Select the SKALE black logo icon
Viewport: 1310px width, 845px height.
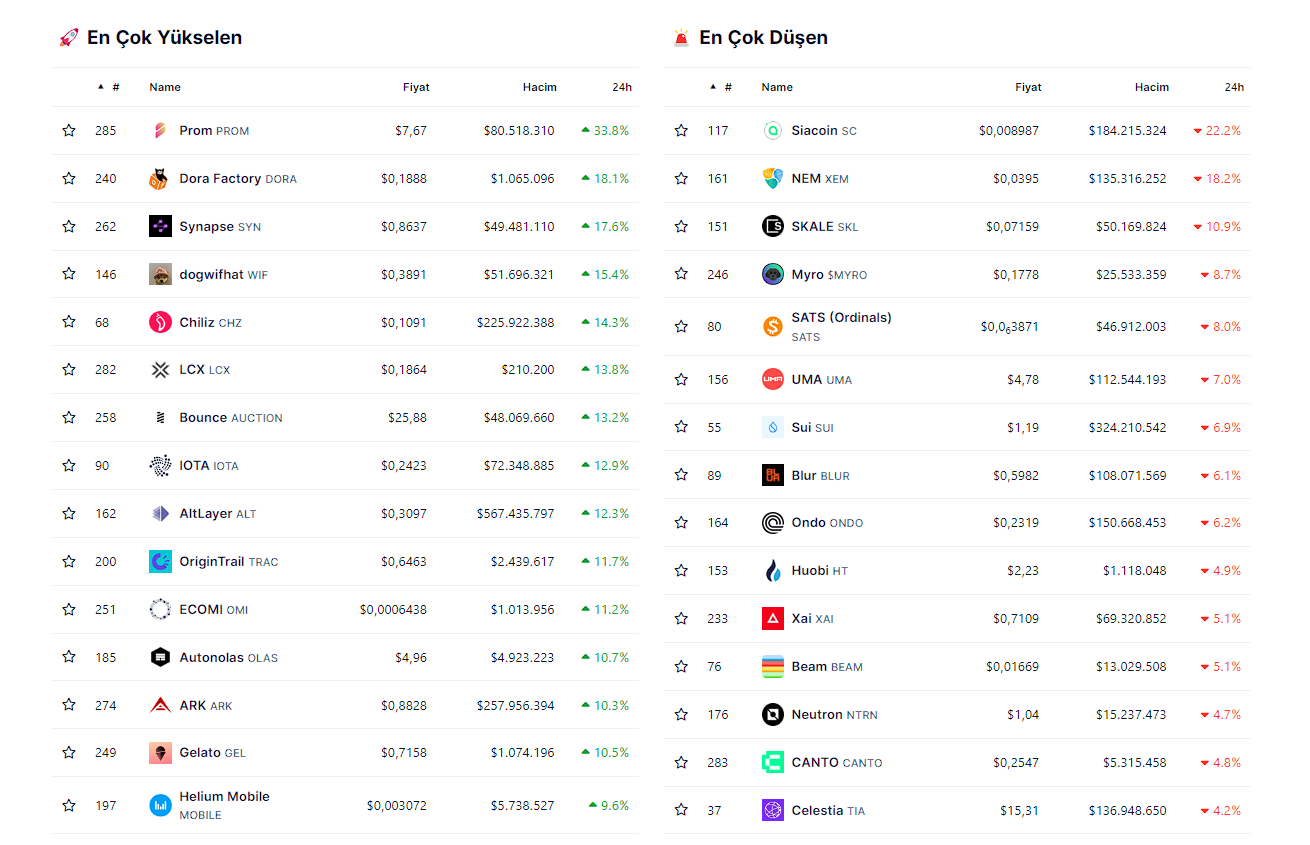click(x=772, y=227)
